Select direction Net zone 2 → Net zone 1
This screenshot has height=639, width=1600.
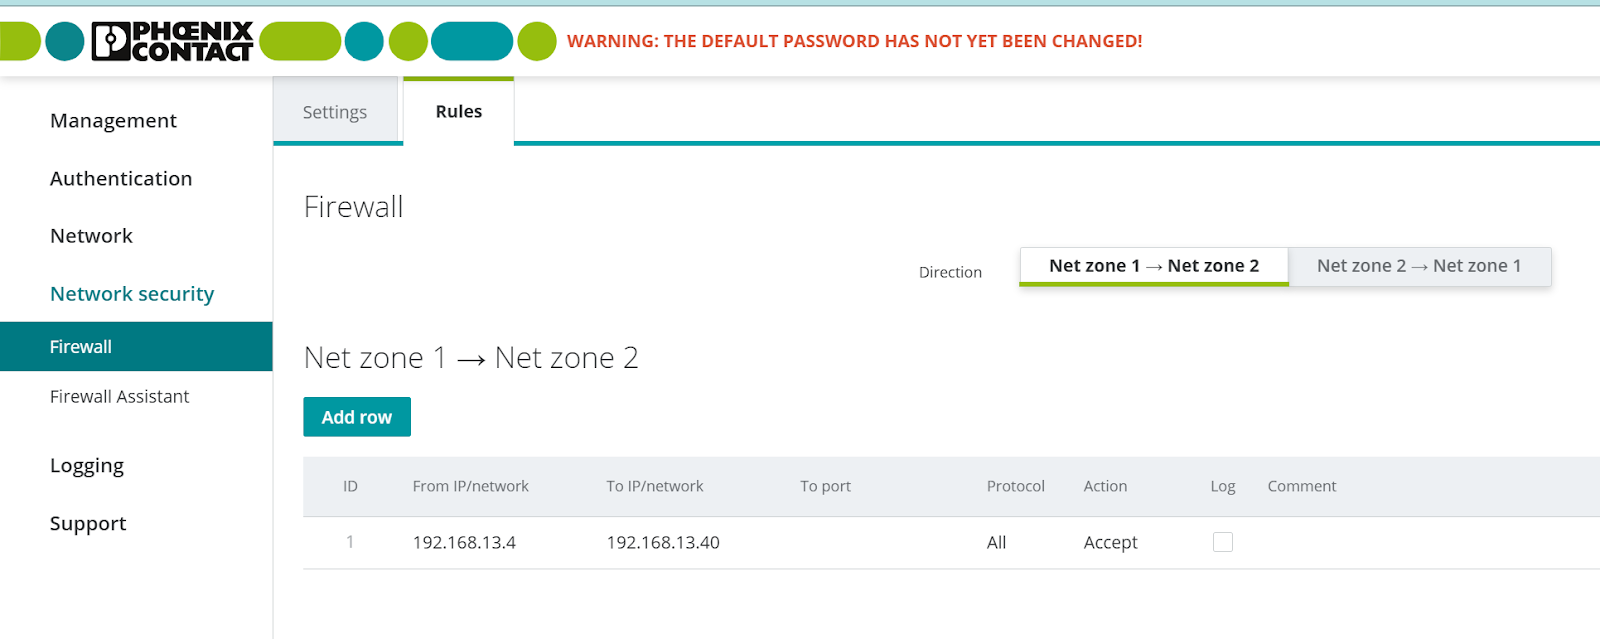(x=1419, y=266)
